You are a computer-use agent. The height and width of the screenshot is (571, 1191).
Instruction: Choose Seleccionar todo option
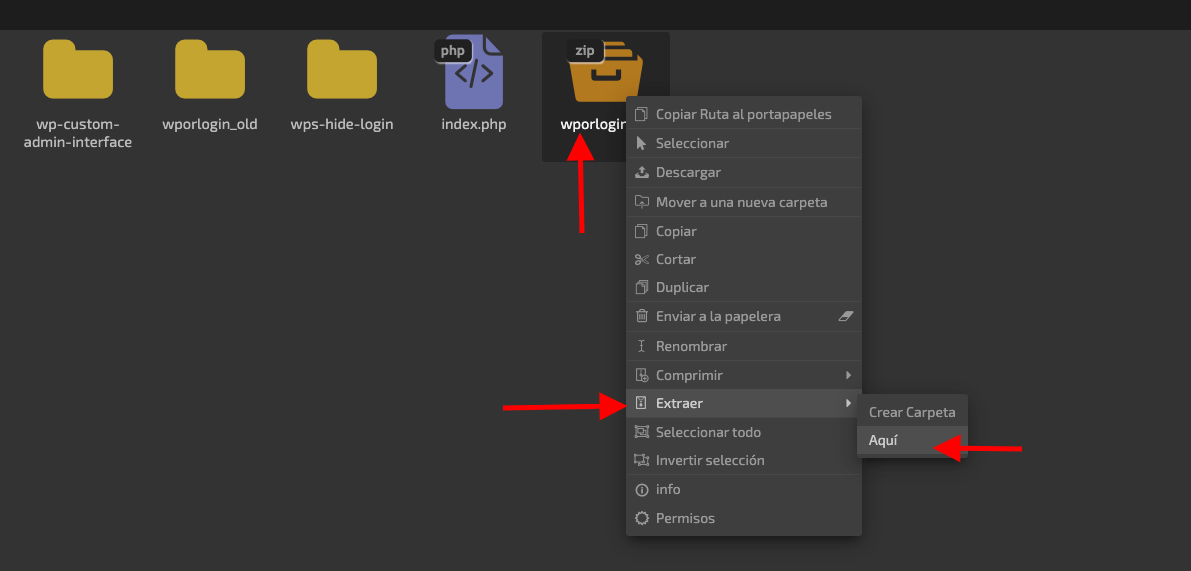[744, 432]
